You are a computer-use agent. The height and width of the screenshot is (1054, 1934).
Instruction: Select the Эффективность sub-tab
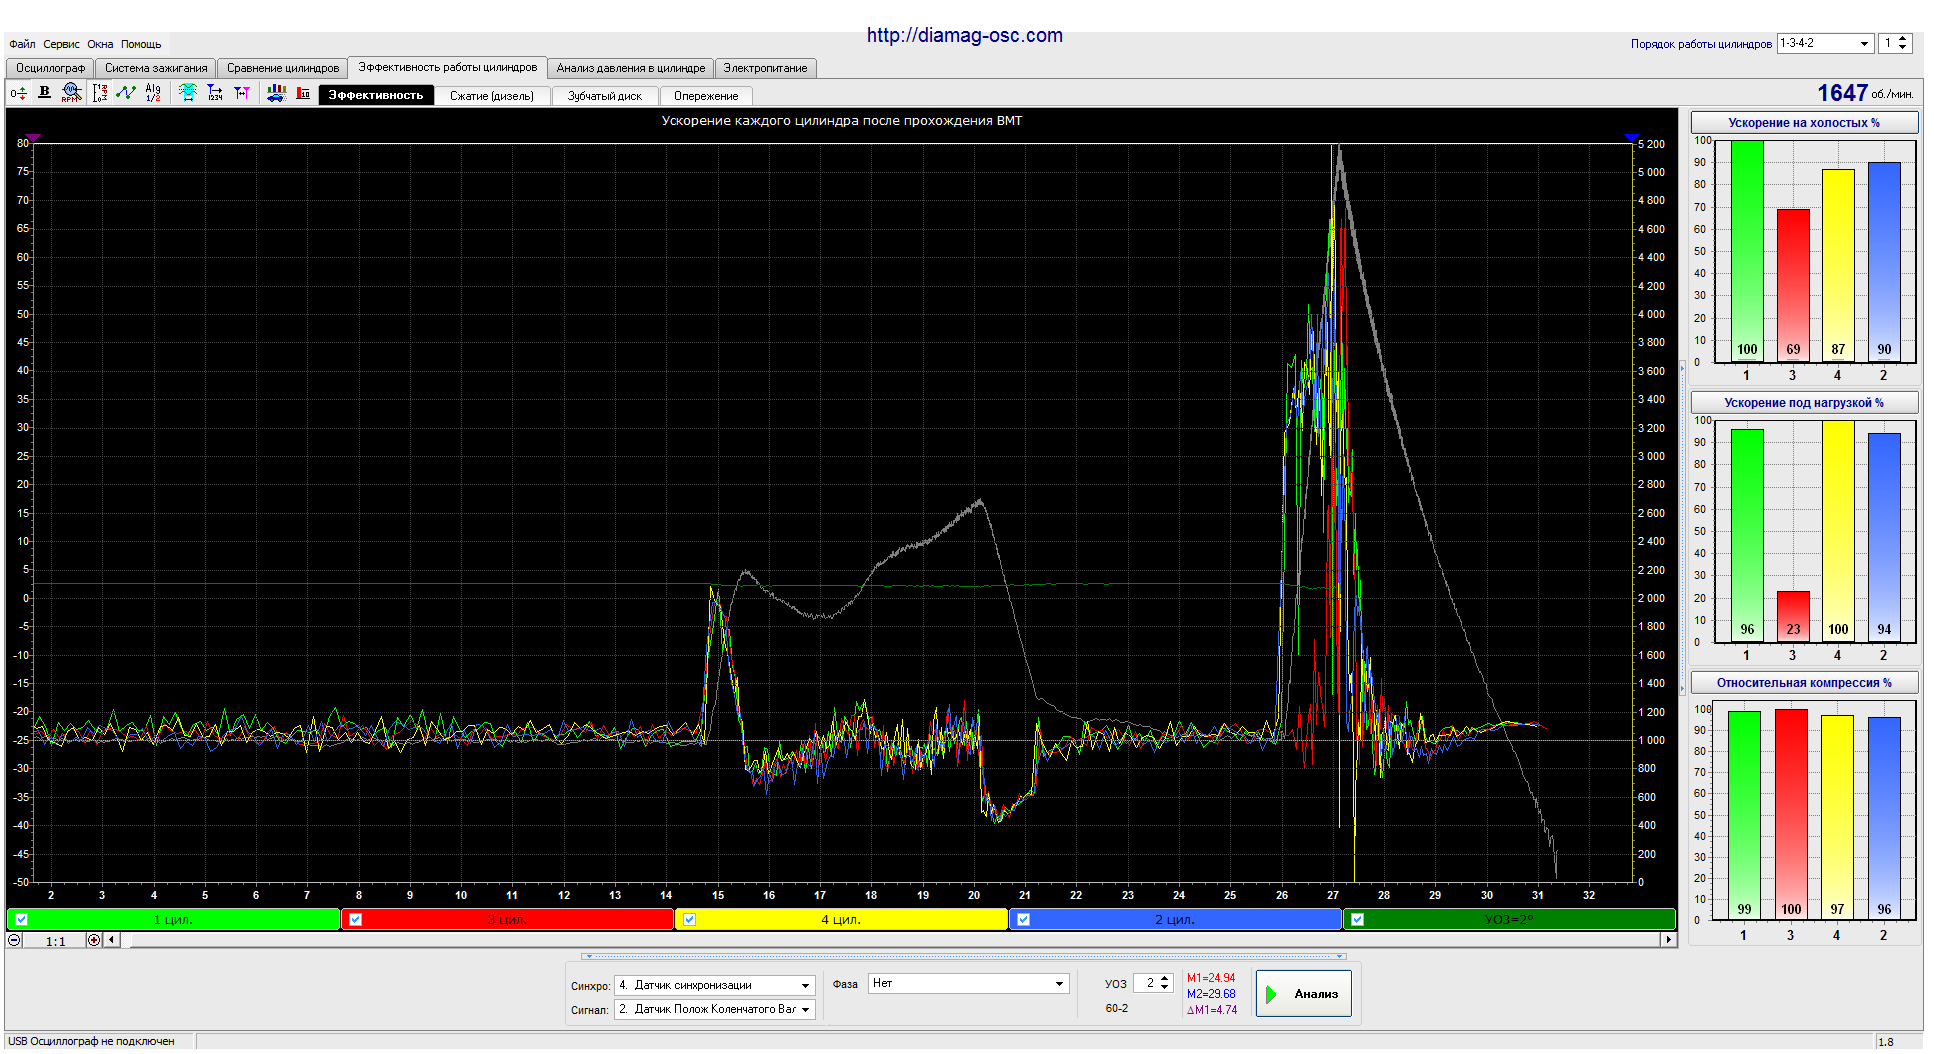376,96
